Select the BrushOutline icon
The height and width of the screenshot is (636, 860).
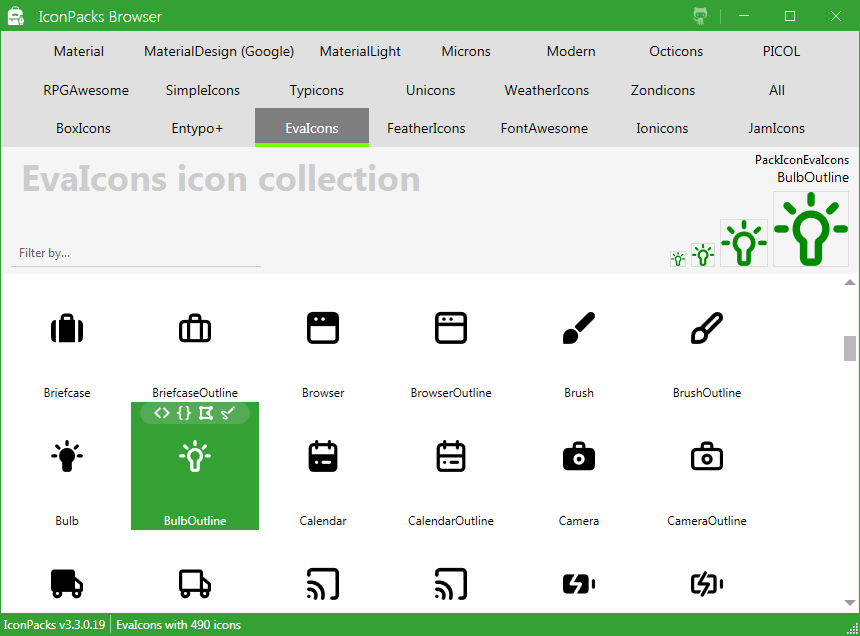(x=707, y=328)
